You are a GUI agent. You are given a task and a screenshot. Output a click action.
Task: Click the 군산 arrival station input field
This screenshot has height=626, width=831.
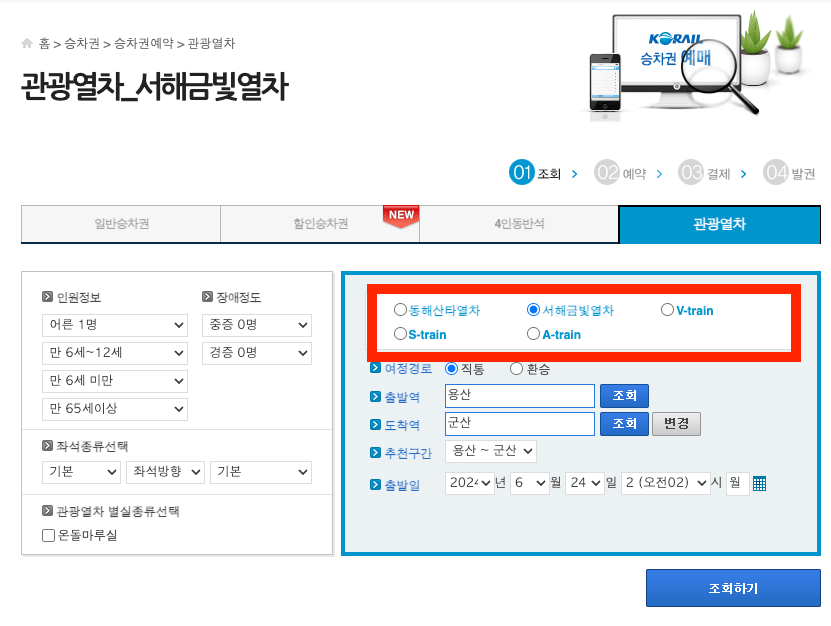519,423
